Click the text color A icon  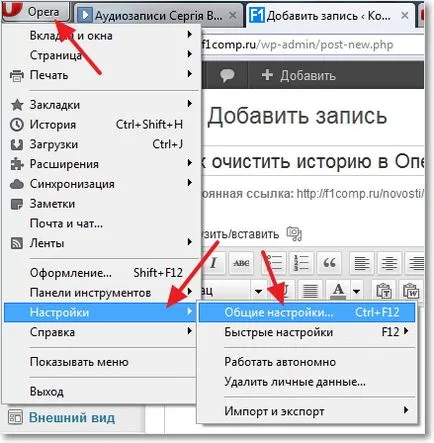(338, 291)
